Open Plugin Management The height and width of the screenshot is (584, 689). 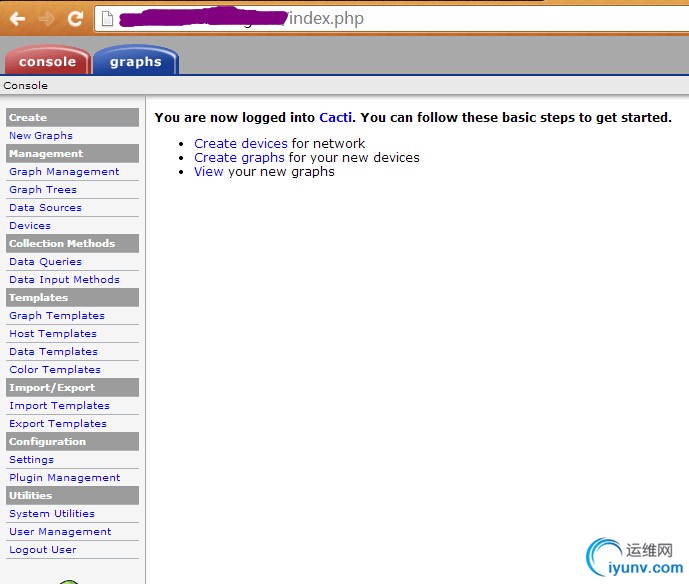(x=65, y=478)
